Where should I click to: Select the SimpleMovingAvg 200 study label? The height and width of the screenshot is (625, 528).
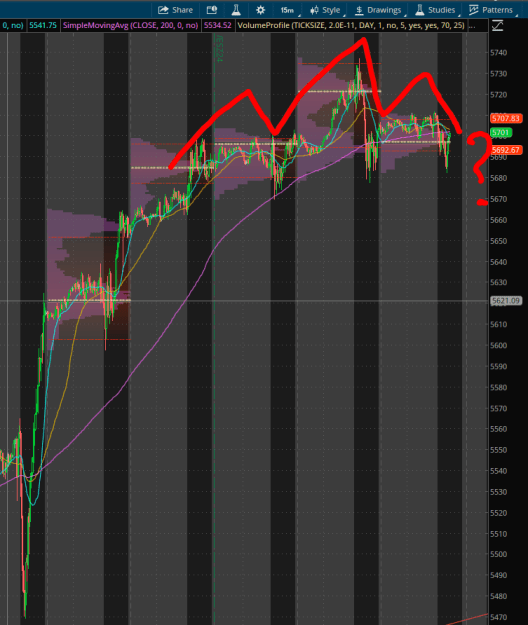click(131, 26)
